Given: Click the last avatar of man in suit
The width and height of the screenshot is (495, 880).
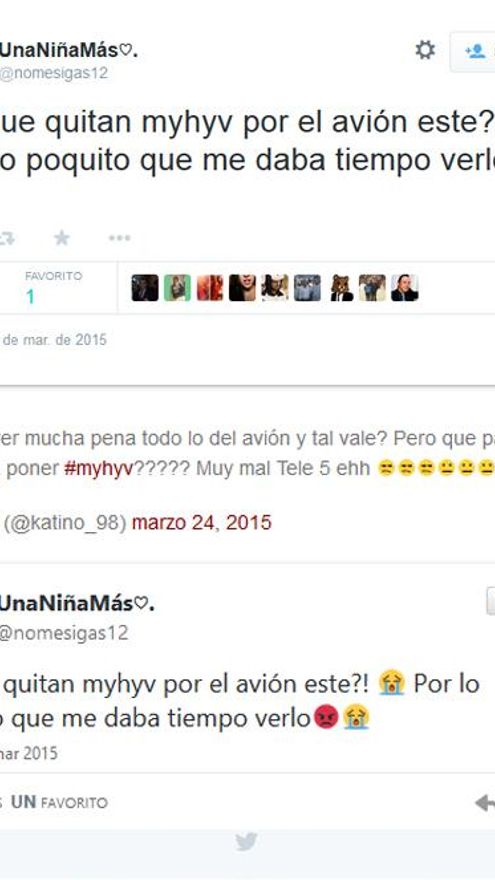Looking at the screenshot, I should (x=405, y=288).
